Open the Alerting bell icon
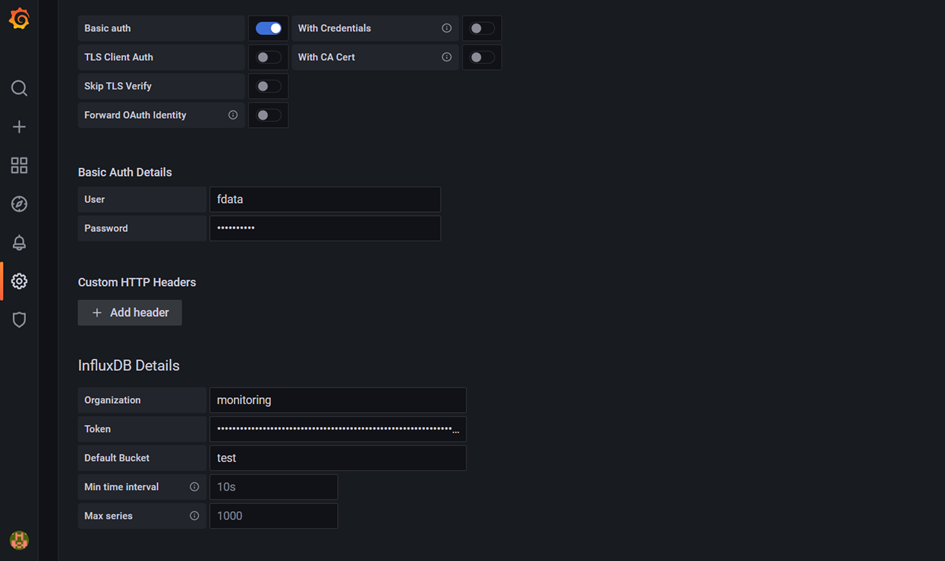This screenshot has height=561, width=945. (x=19, y=242)
